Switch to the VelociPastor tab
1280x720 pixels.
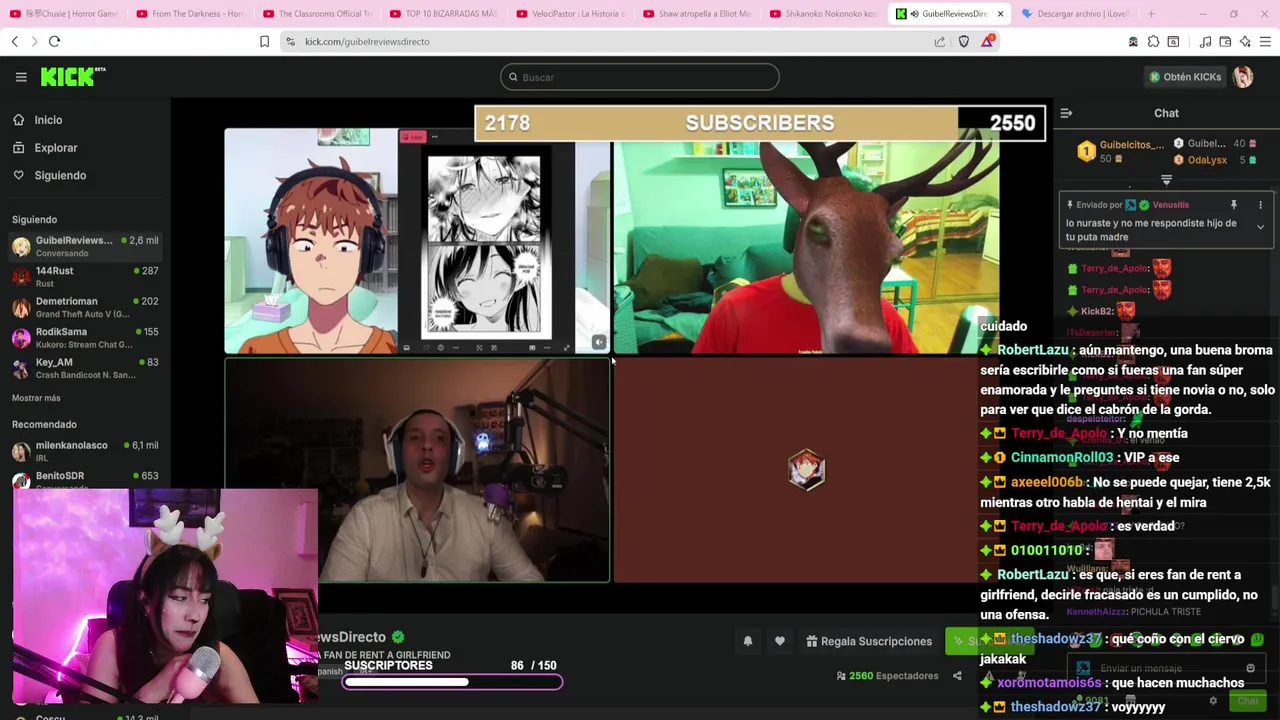tap(572, 14)
